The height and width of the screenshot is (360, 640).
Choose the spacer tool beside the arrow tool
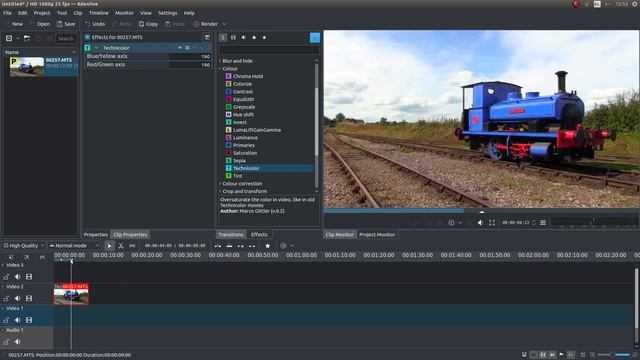point(132,246)
